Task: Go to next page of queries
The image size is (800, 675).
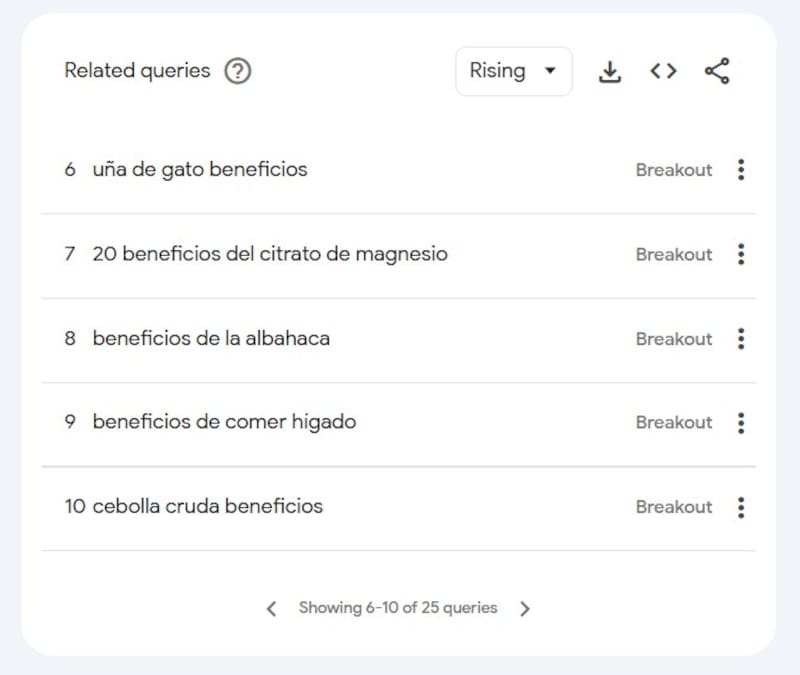Action: pyautogui.click(x=525, y=608)
